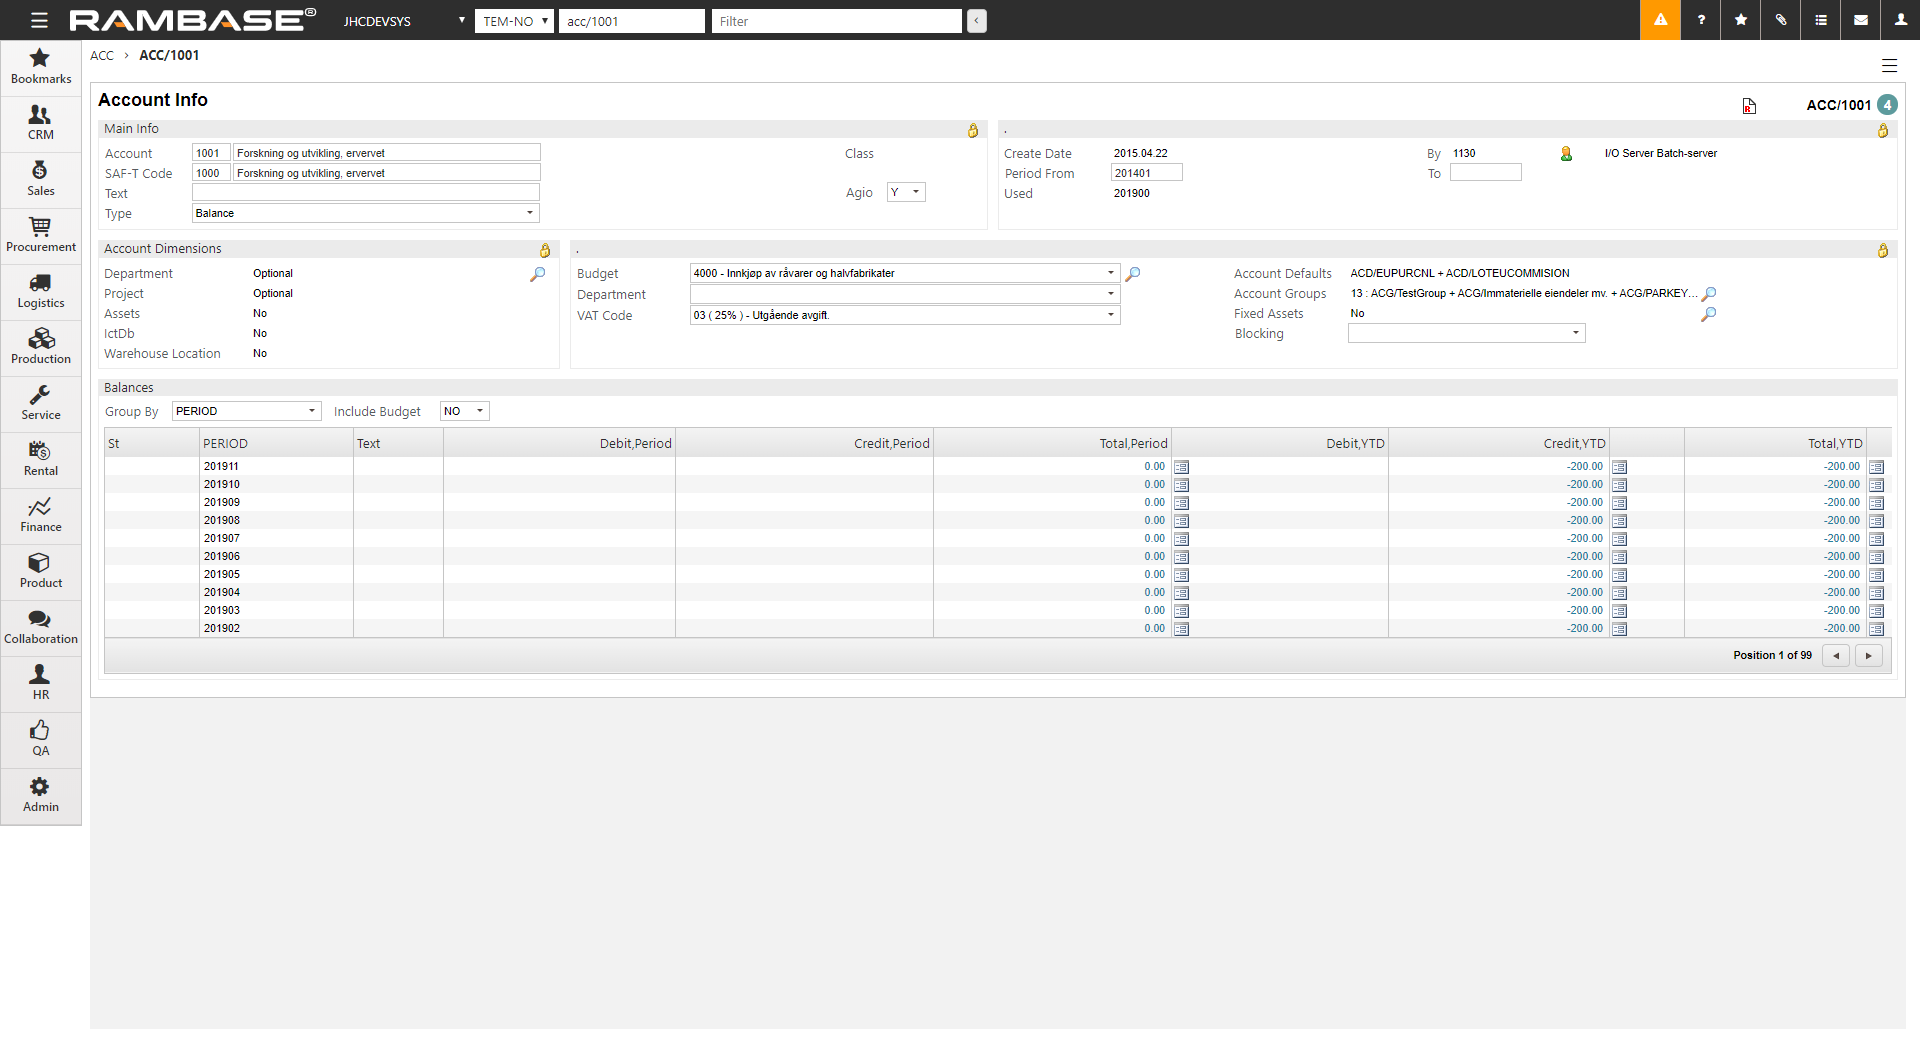Click the magnifier icon next to Budget
The height and width of the screenshot is (1057, 1920).
pyautogui.click(x=1133, y=273)
